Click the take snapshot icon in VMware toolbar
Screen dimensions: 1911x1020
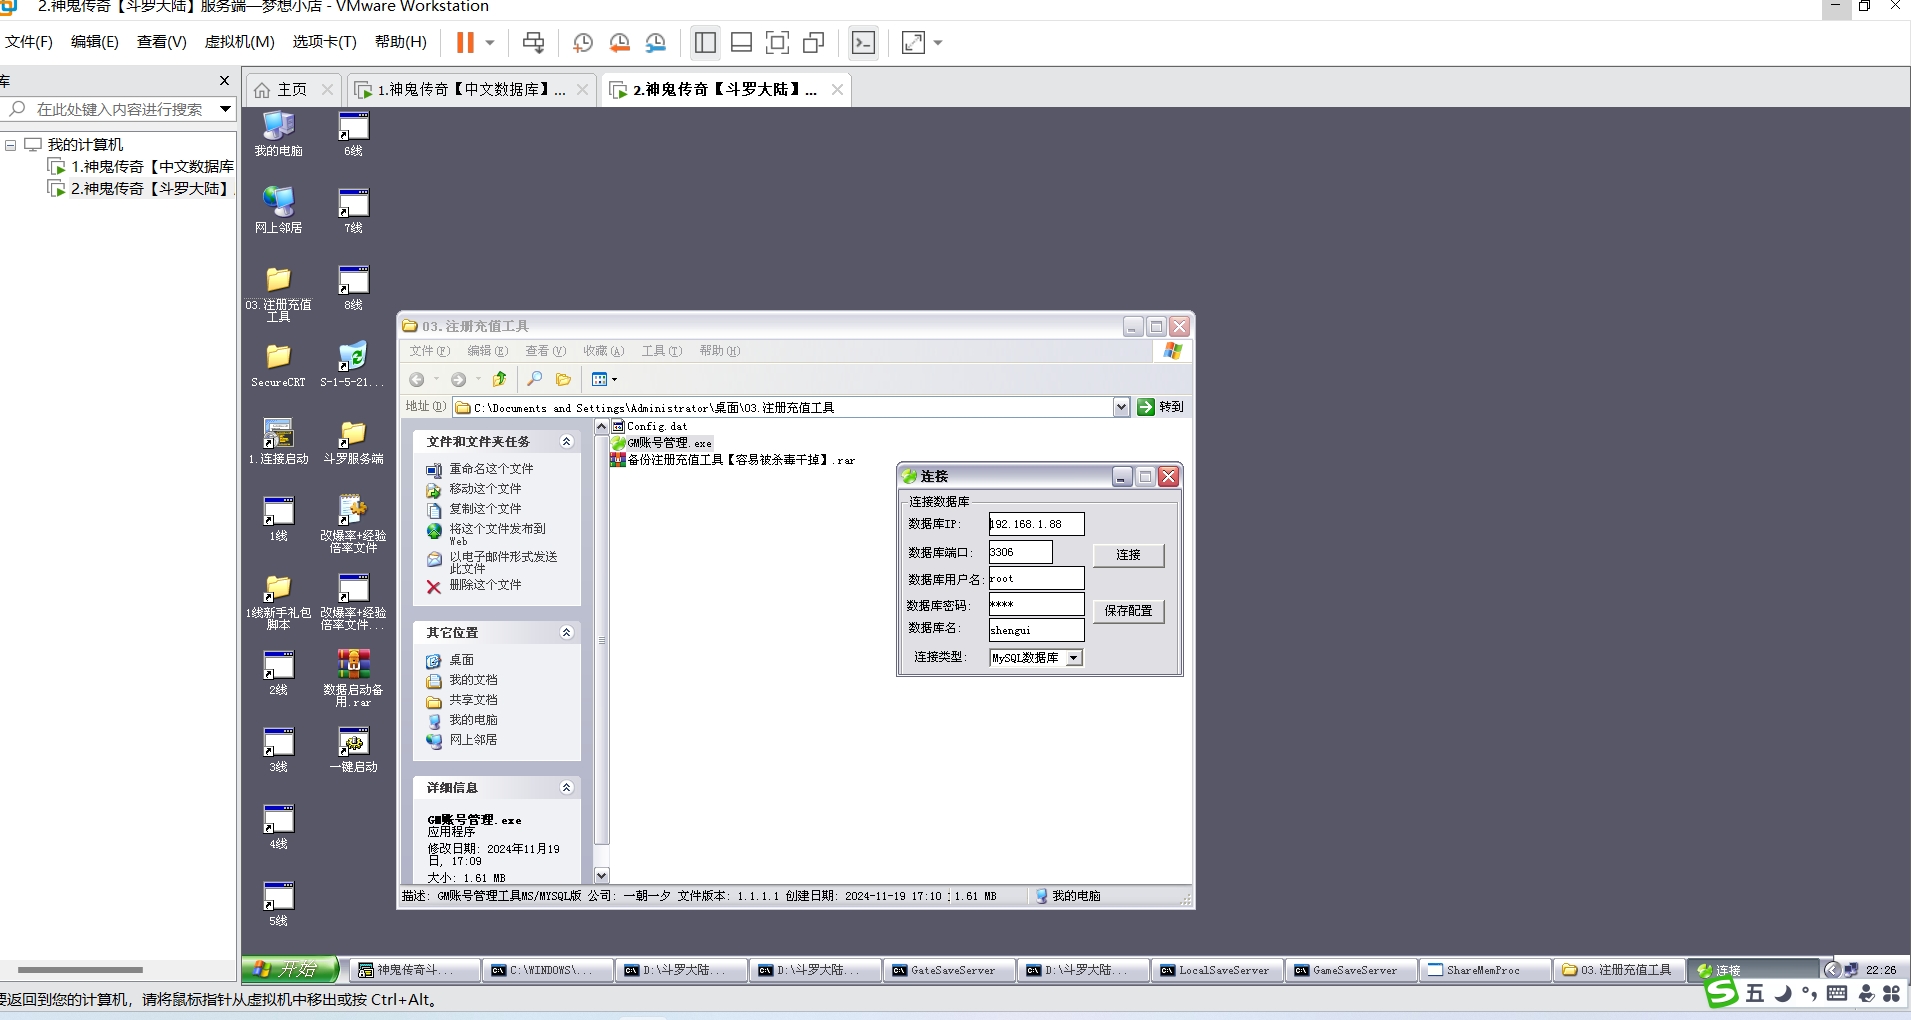click(583, 42)
